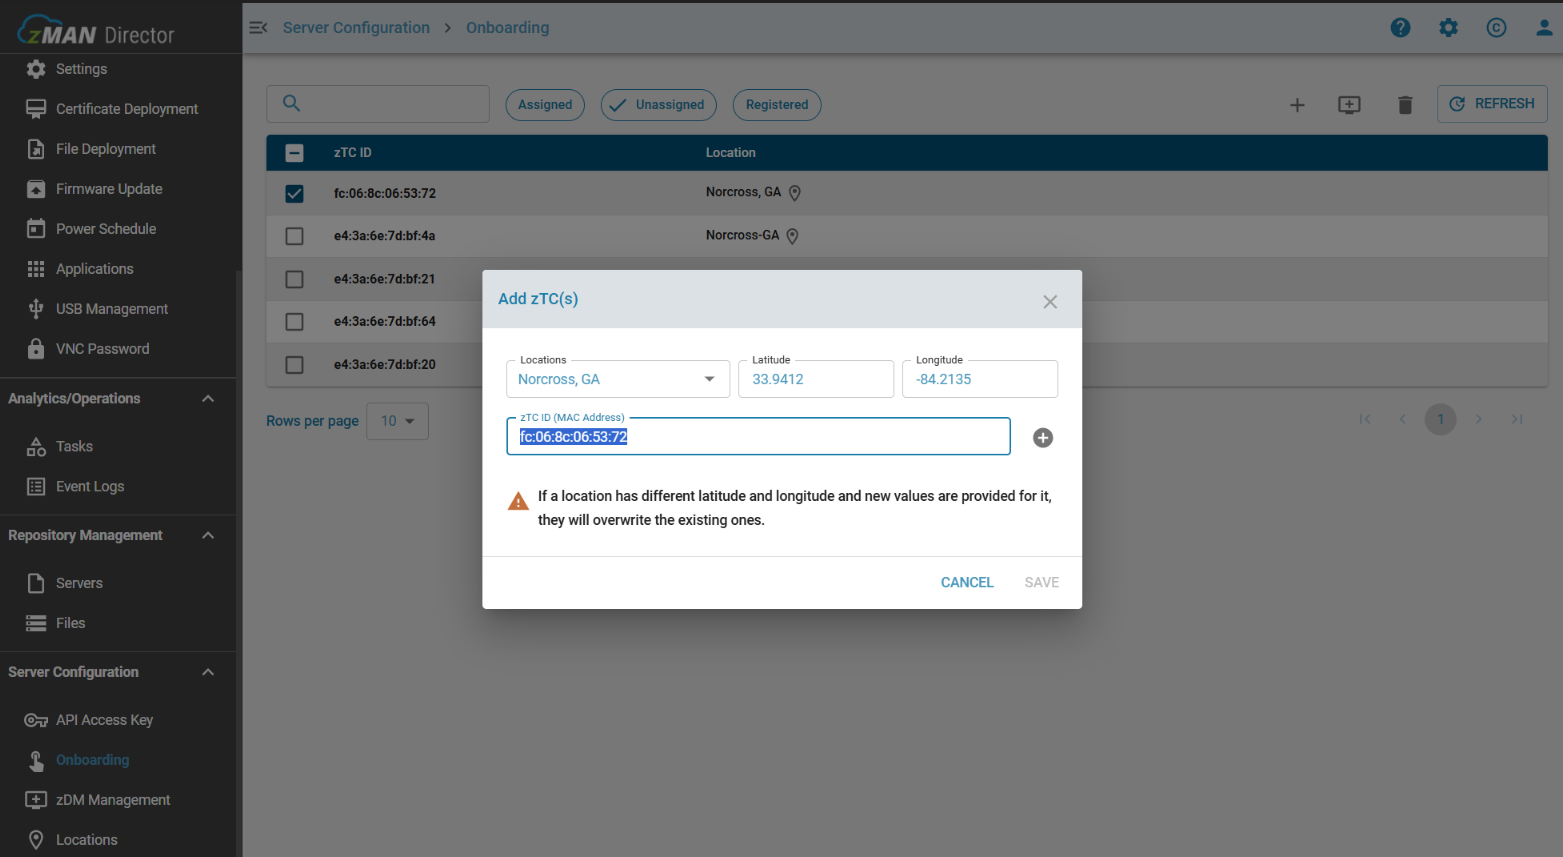
Task: Toggle the select-all header checkbox
Action: pos(294,153)
